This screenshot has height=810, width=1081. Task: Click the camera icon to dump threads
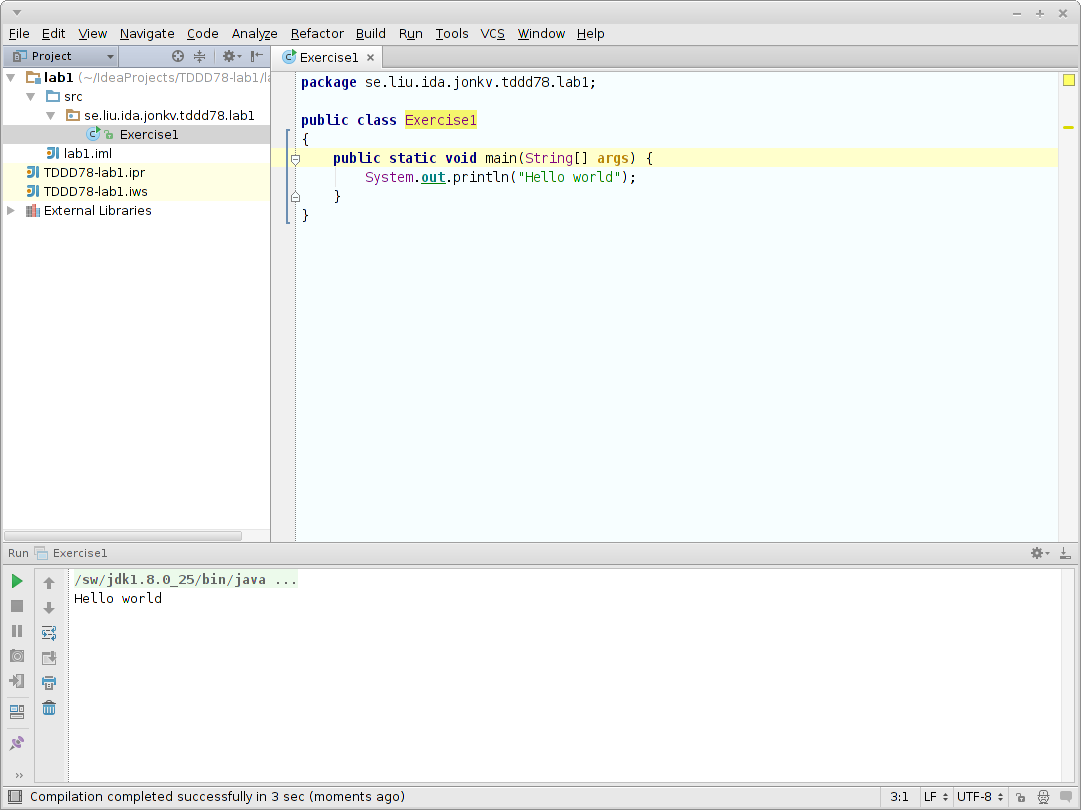point(17,656)
